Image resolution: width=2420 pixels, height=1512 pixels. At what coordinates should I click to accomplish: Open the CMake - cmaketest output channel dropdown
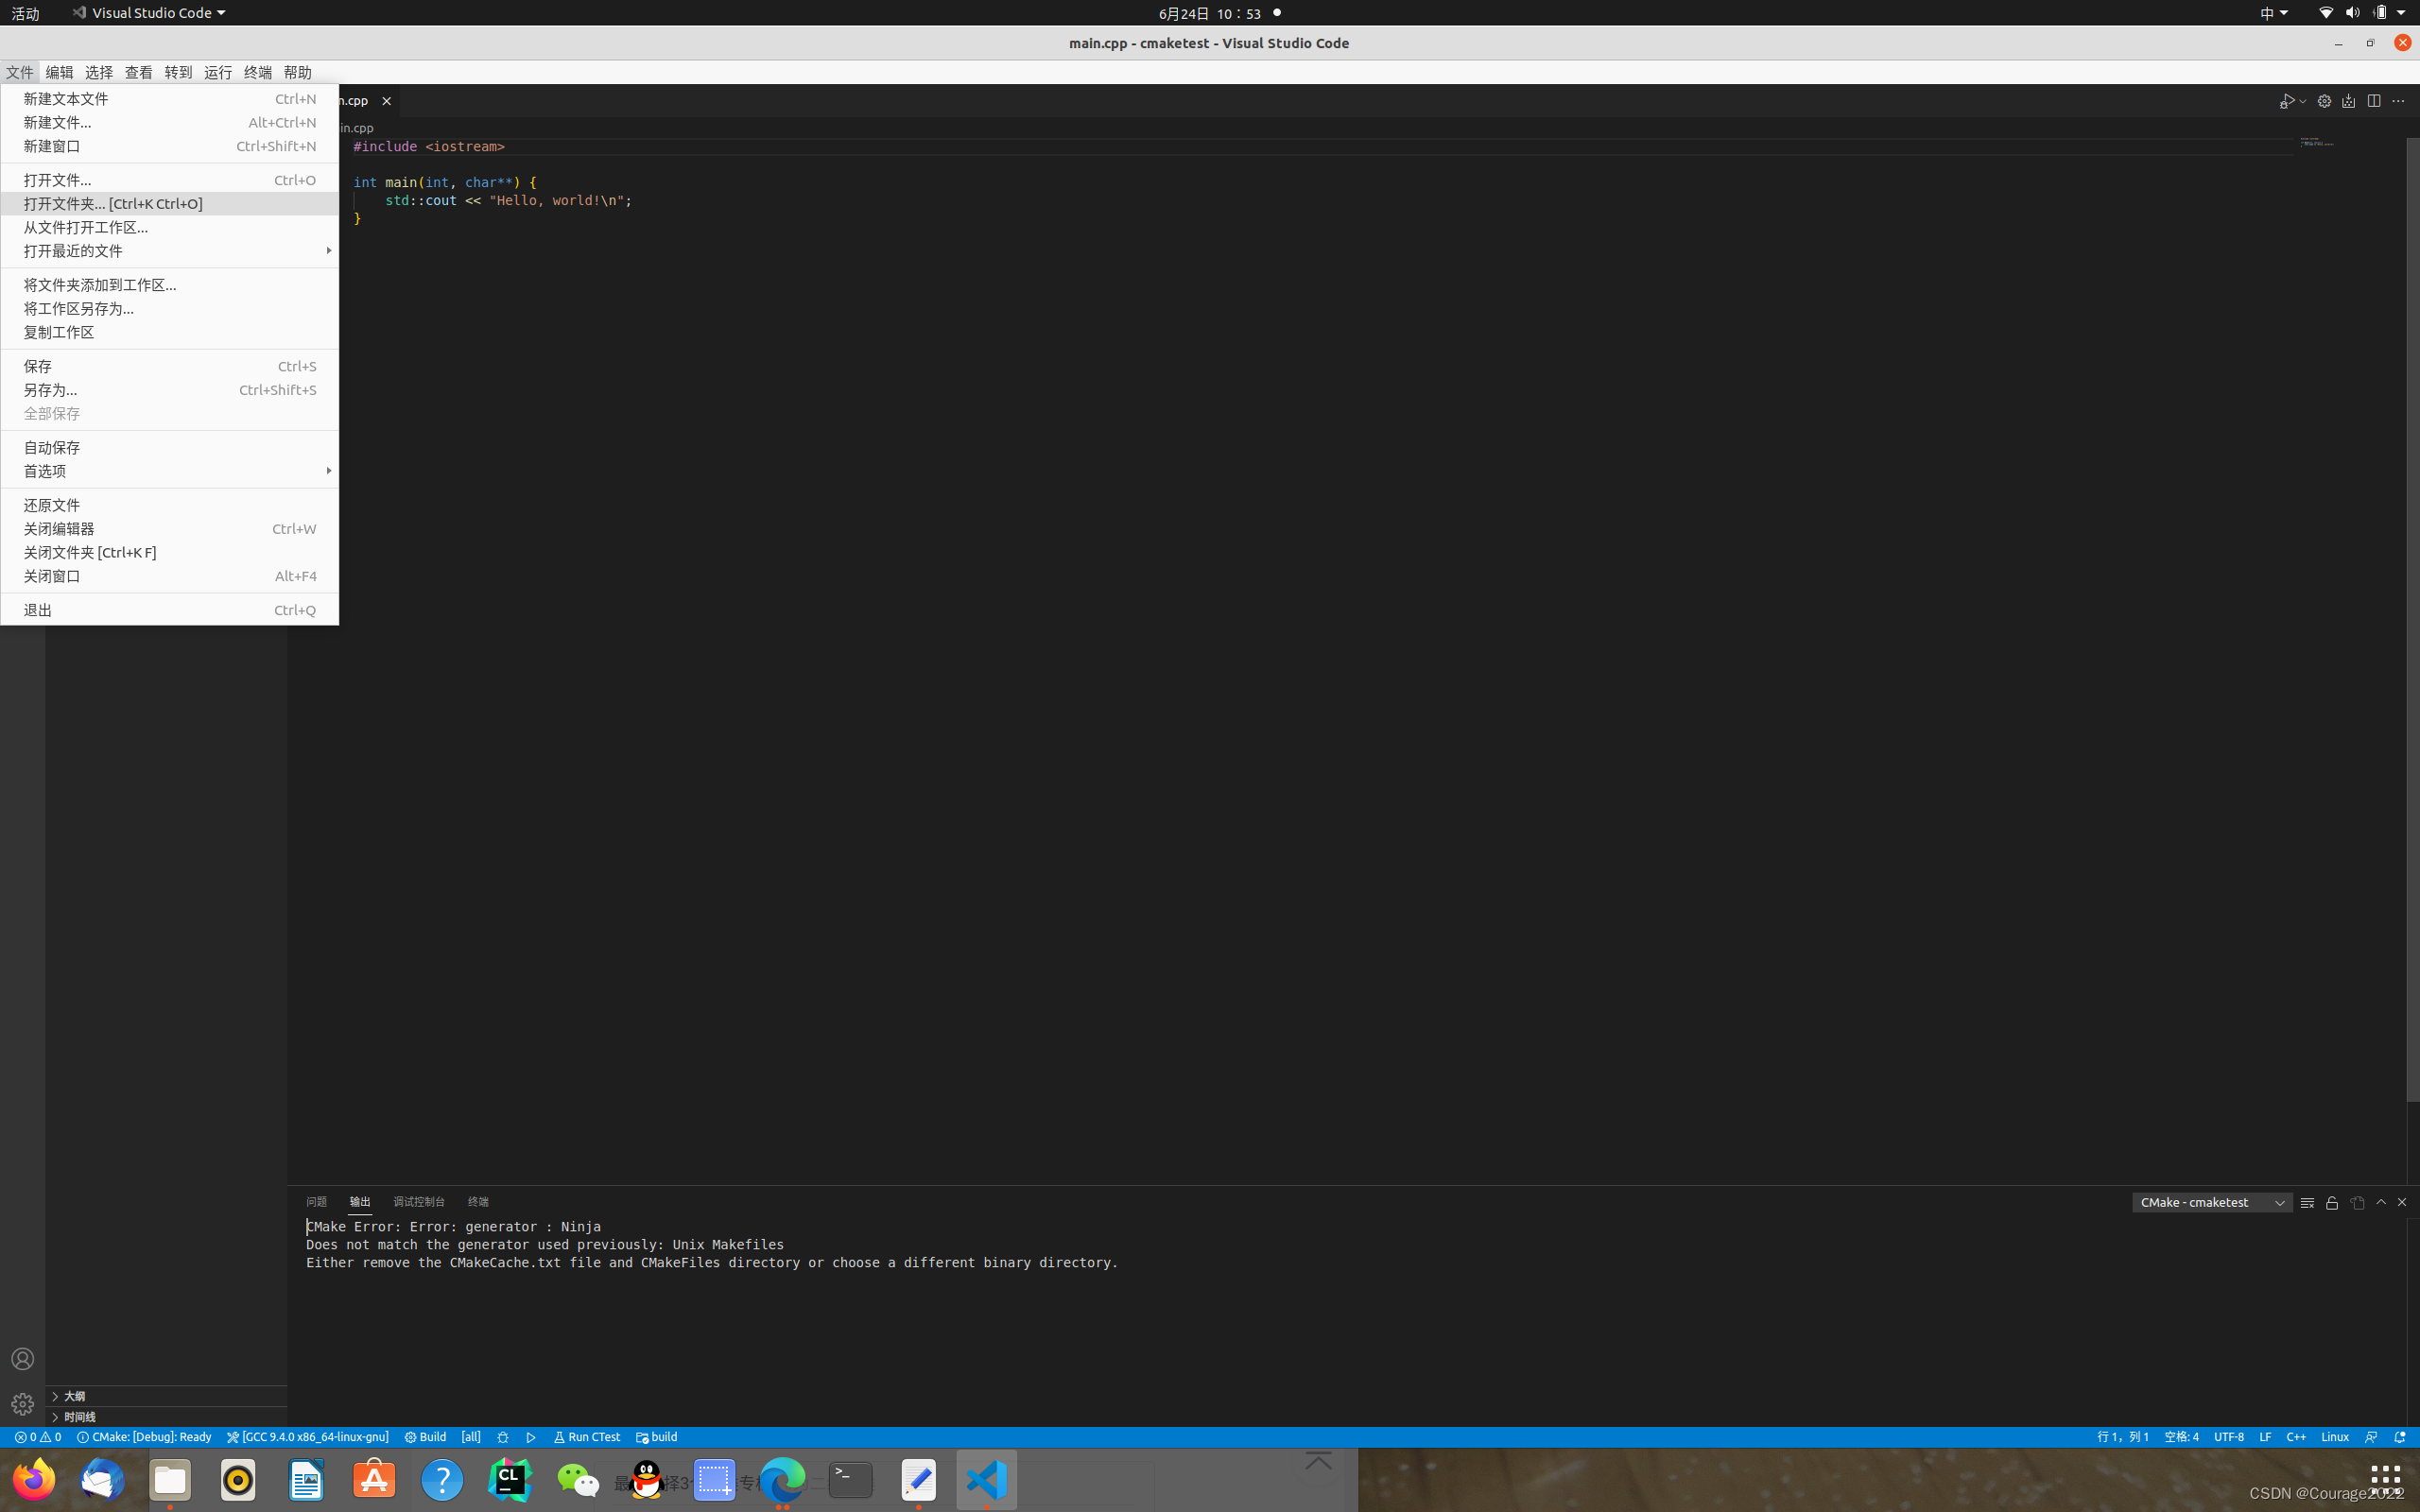(x=2211, y=1202)
